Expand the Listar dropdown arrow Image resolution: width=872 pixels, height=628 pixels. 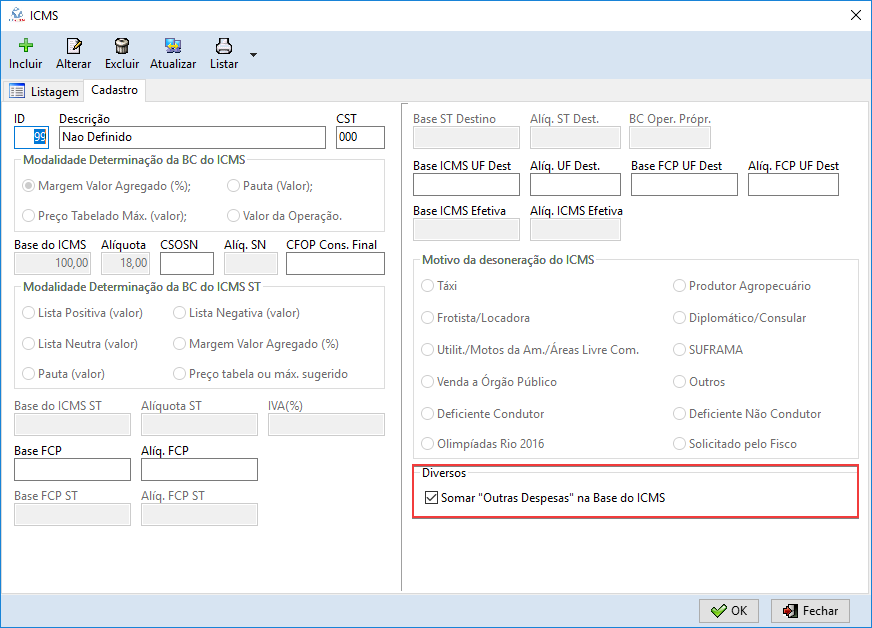pyautogui.click(x=253, y=54)
